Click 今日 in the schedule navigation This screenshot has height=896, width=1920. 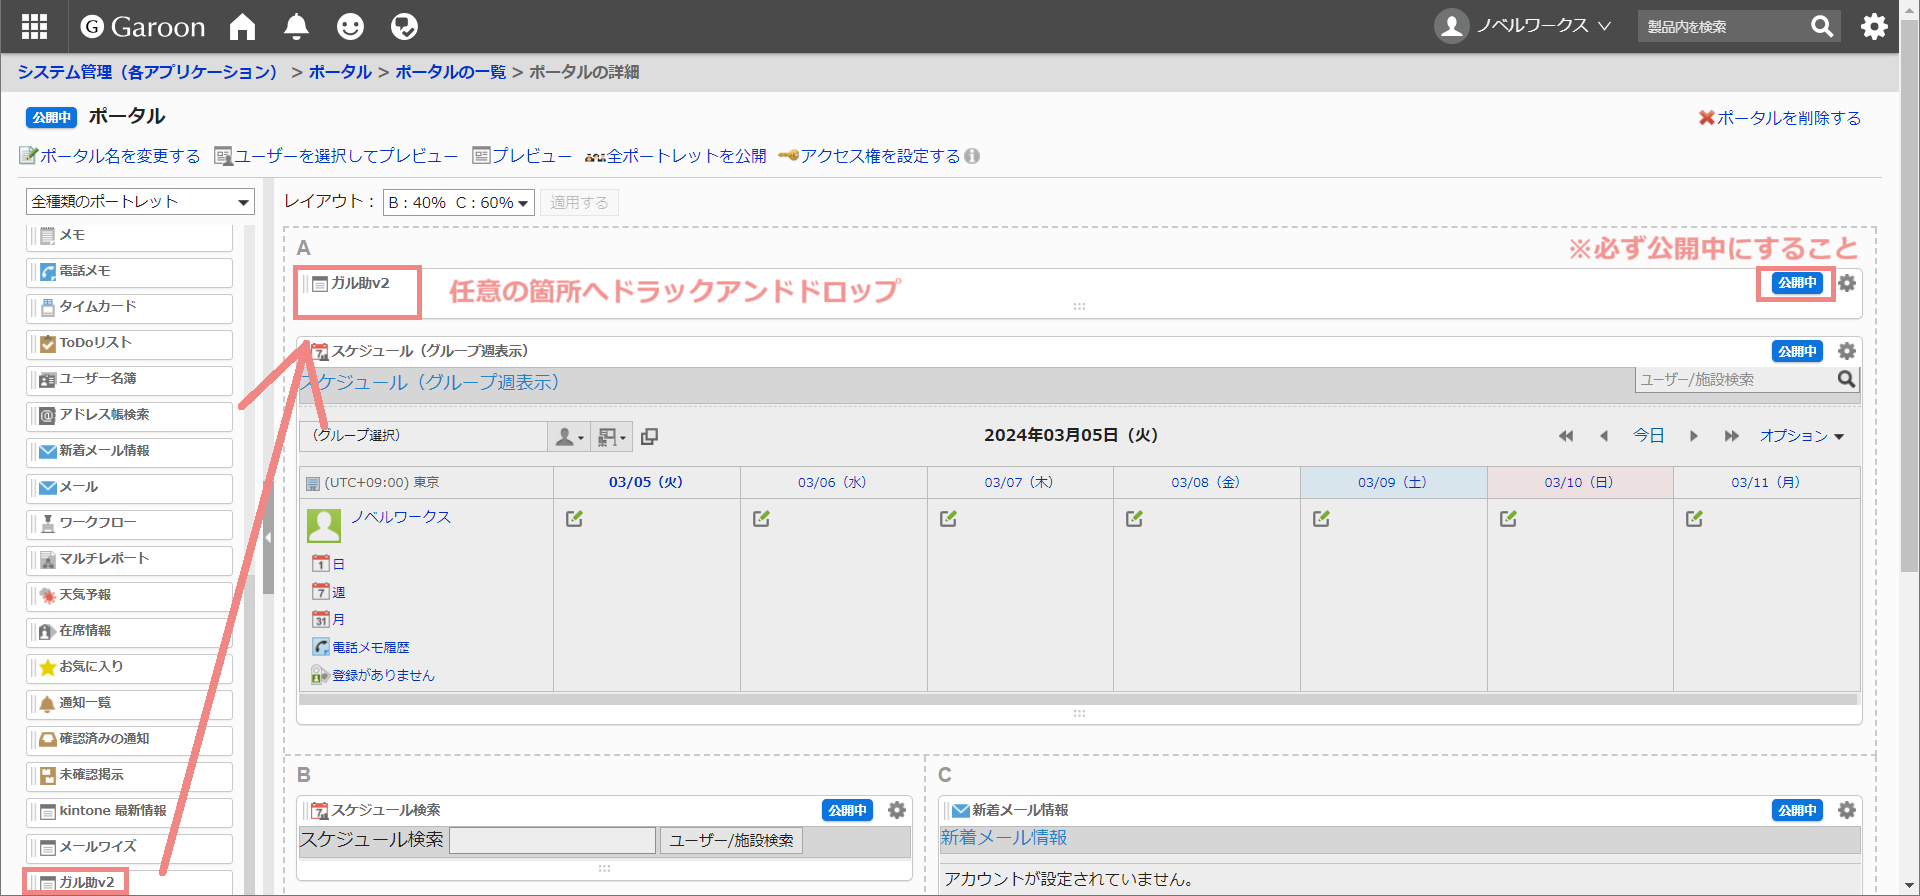(1648, 436)
